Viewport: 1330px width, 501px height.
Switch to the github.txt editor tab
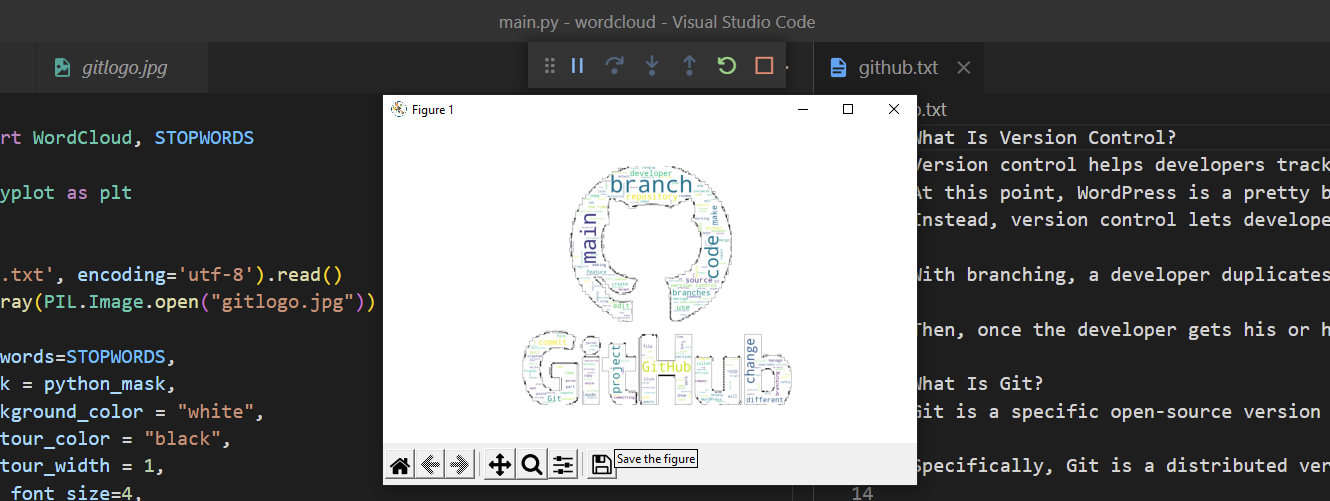[x=899, y=68]
